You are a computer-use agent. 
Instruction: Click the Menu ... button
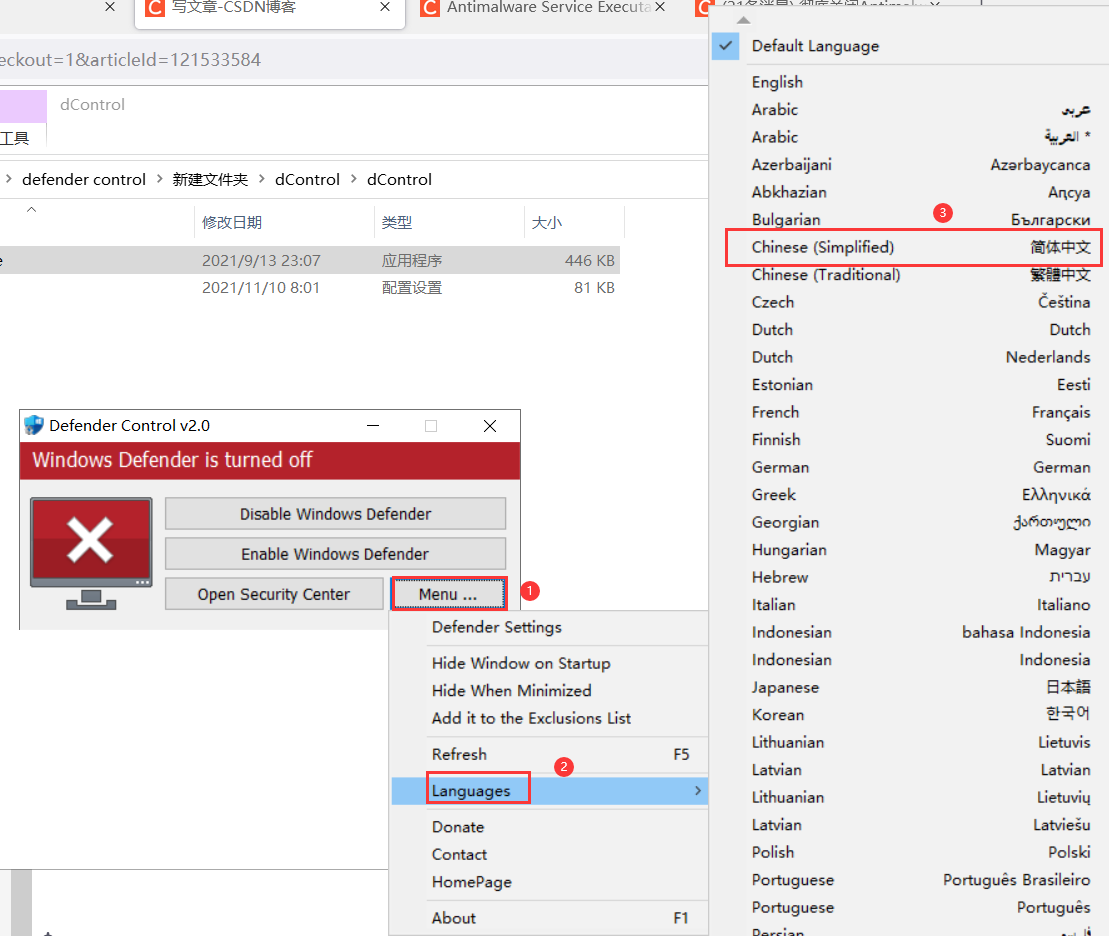pos(448,594)
